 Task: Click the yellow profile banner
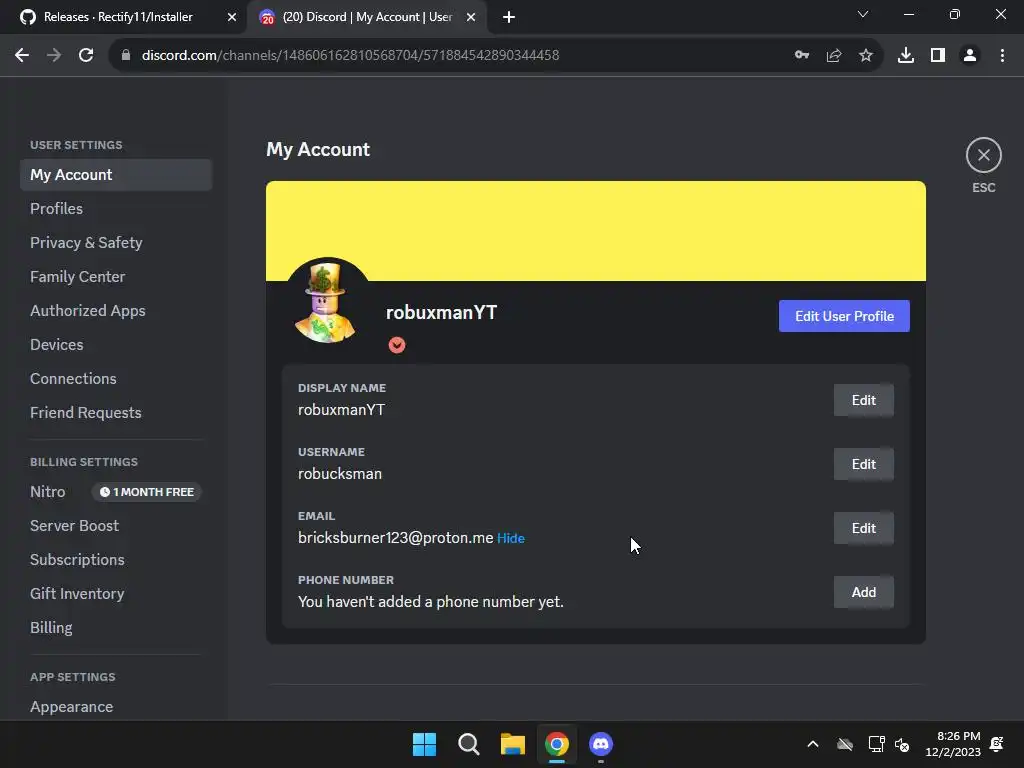[x=596, y=231]
